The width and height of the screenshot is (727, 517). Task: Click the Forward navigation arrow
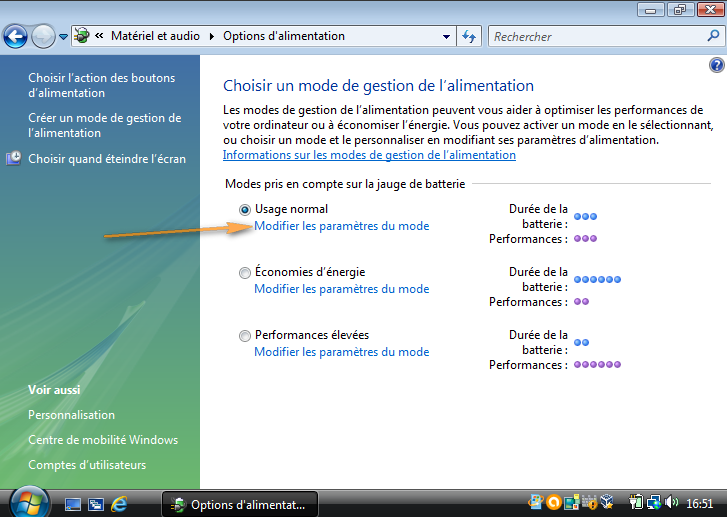[43, 36]
